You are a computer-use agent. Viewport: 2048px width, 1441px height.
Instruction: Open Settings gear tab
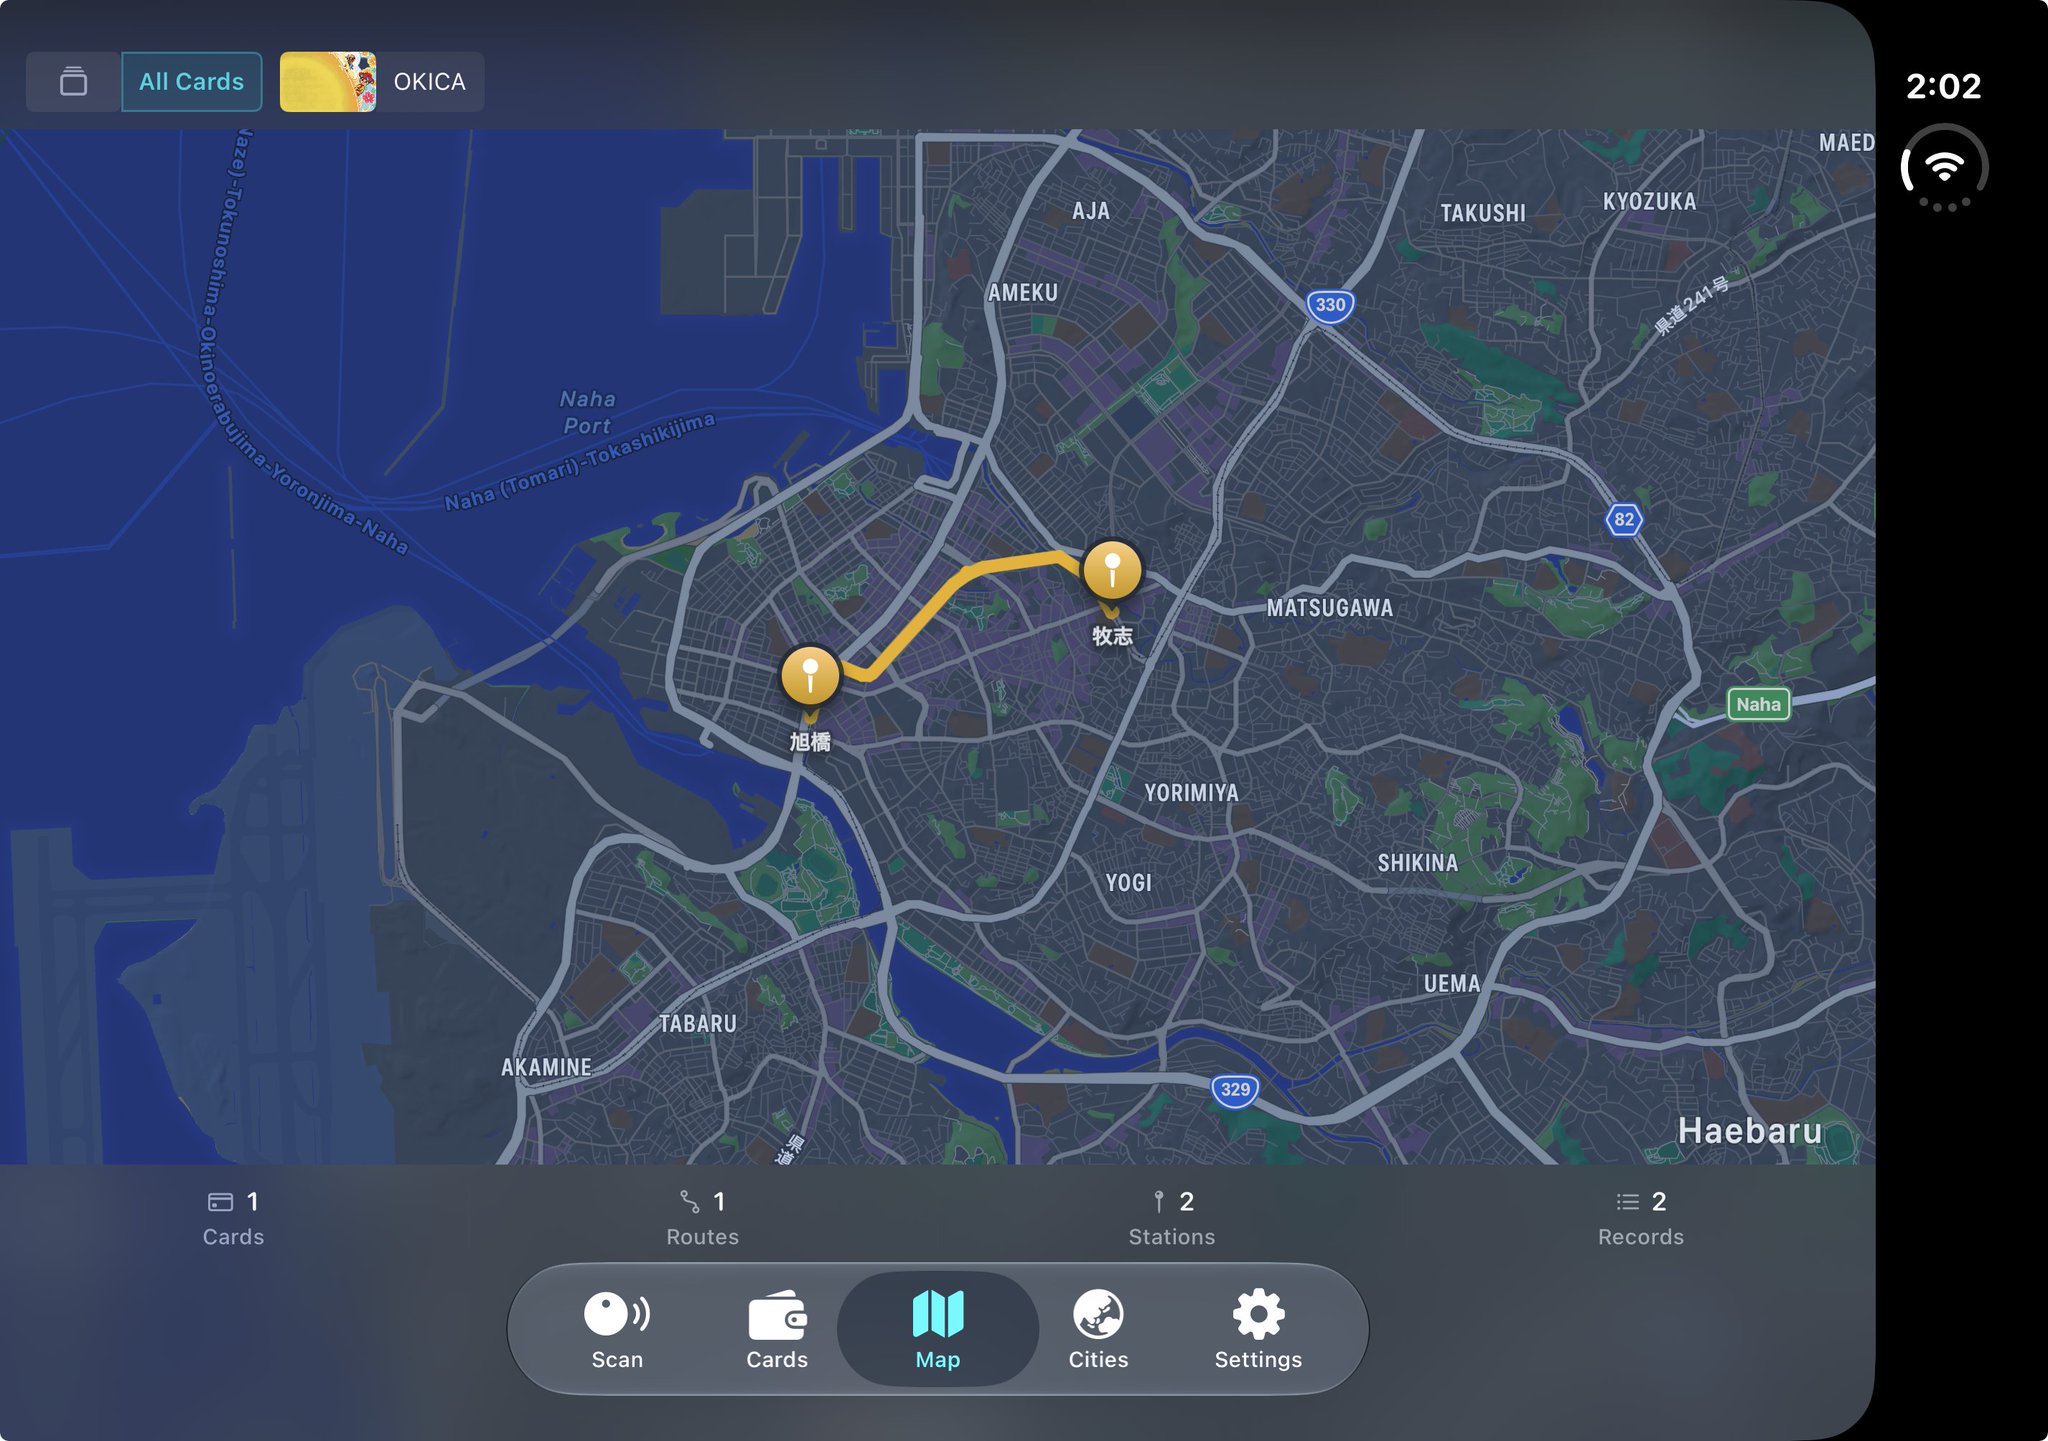(1258, 1330)
